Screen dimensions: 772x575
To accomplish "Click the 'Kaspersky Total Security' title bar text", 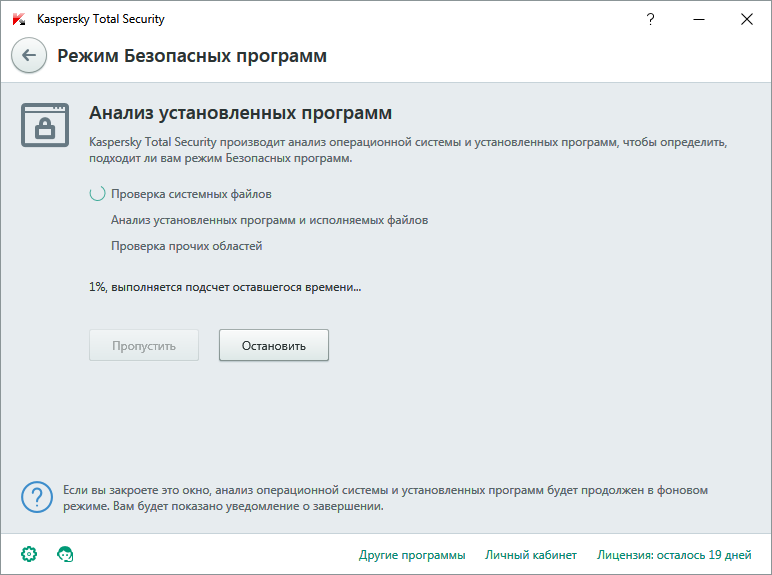I will [x=101, y=19].
